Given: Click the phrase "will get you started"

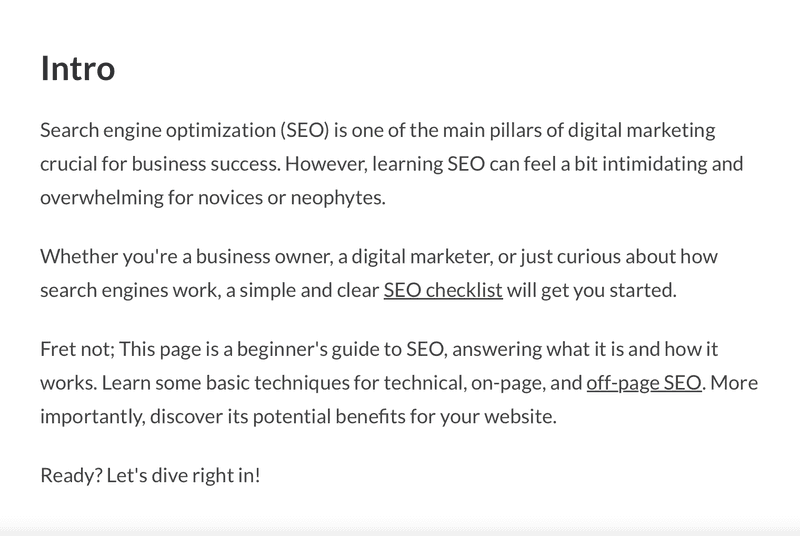Looking at the screenshot, I should click(x=589, y=290).
